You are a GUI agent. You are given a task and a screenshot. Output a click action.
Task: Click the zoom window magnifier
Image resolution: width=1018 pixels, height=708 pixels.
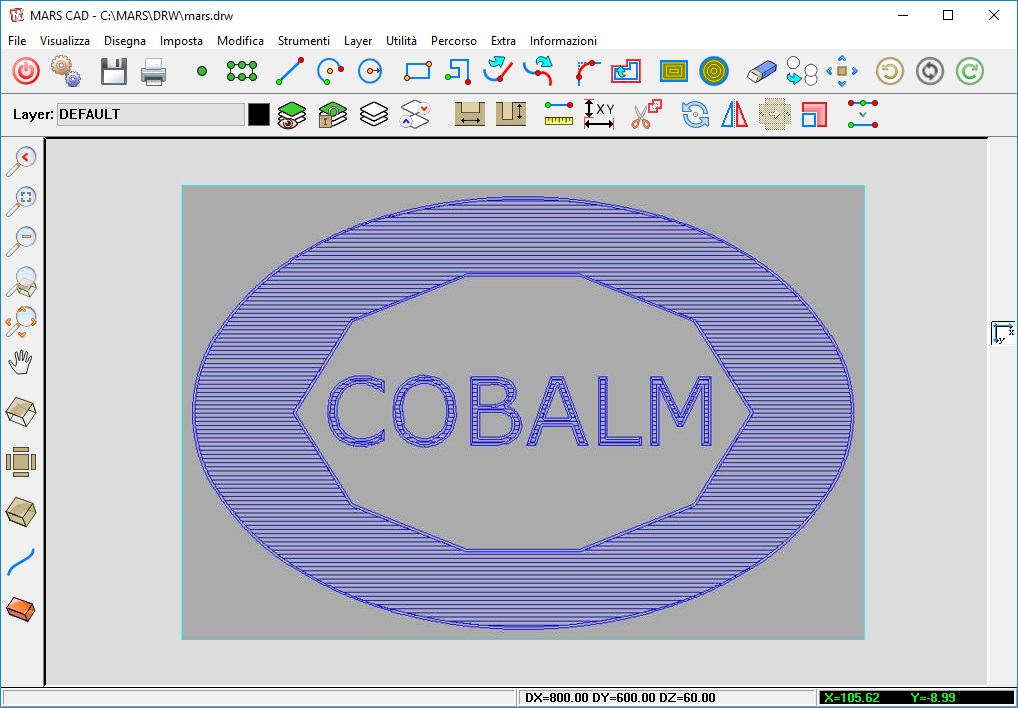pyautogui.click(x=21, y=282)
